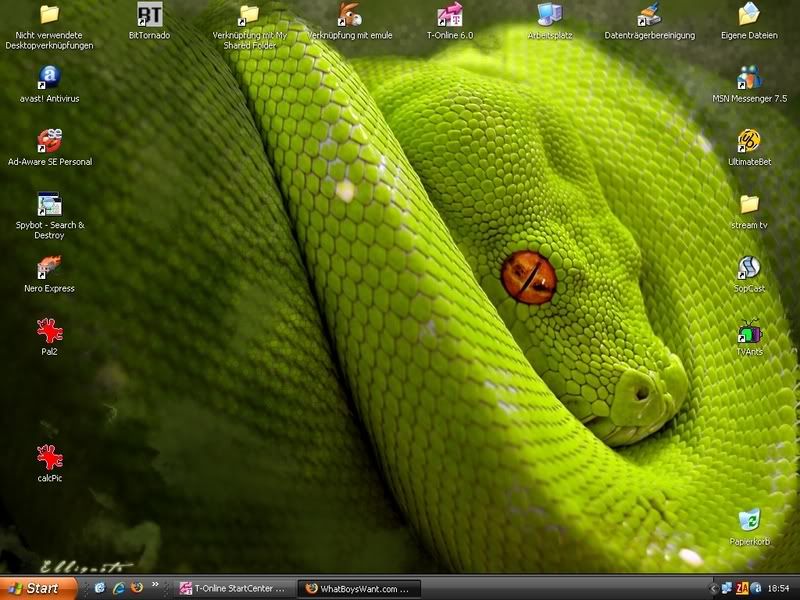800x600 pixels.
Task: Select the Spybot - Search & Destroy shortcut
Action: (49, 205)
